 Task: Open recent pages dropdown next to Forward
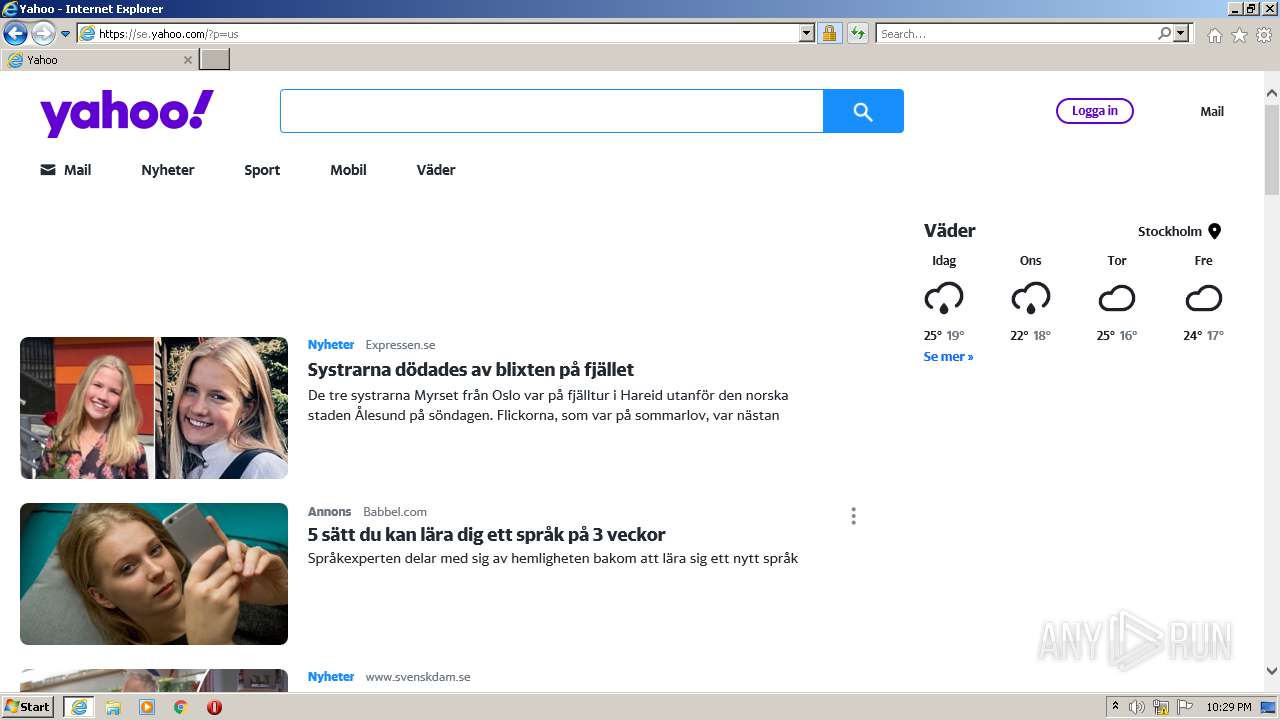click(x=66, y=33)
